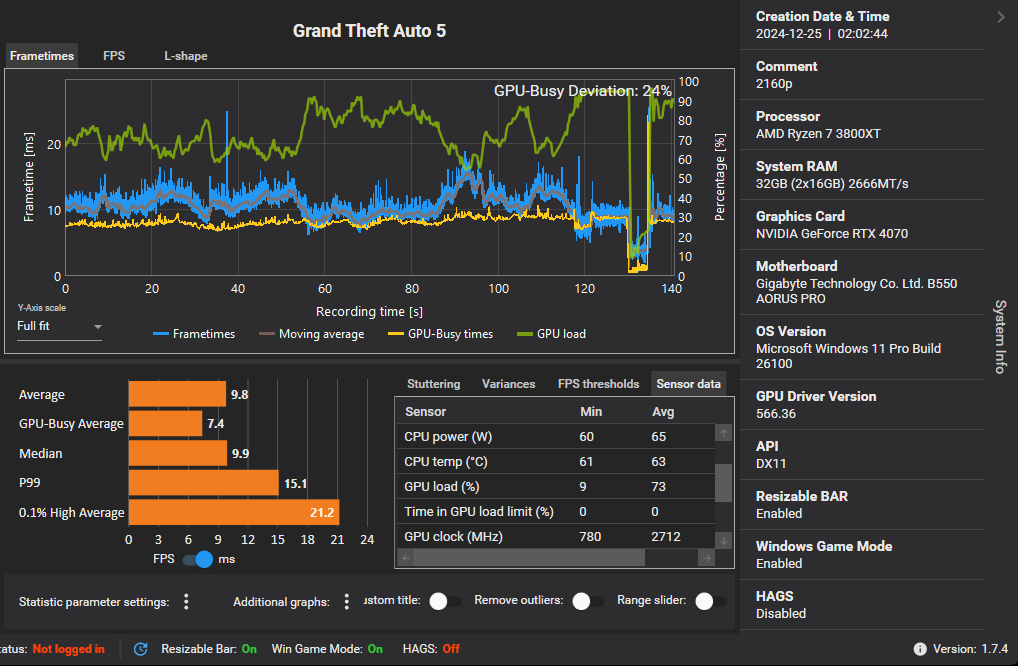The image size is (1018, 666).
Task: Select the CPU power (W) row
Action: pyautogui.click(x=556, y=436)
